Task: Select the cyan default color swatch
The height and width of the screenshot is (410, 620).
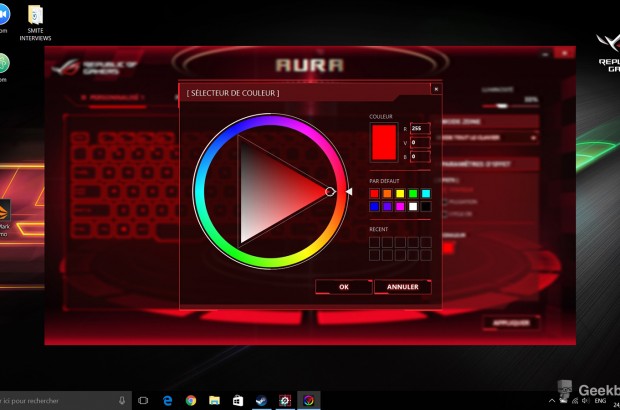Action: click(426, 194)
